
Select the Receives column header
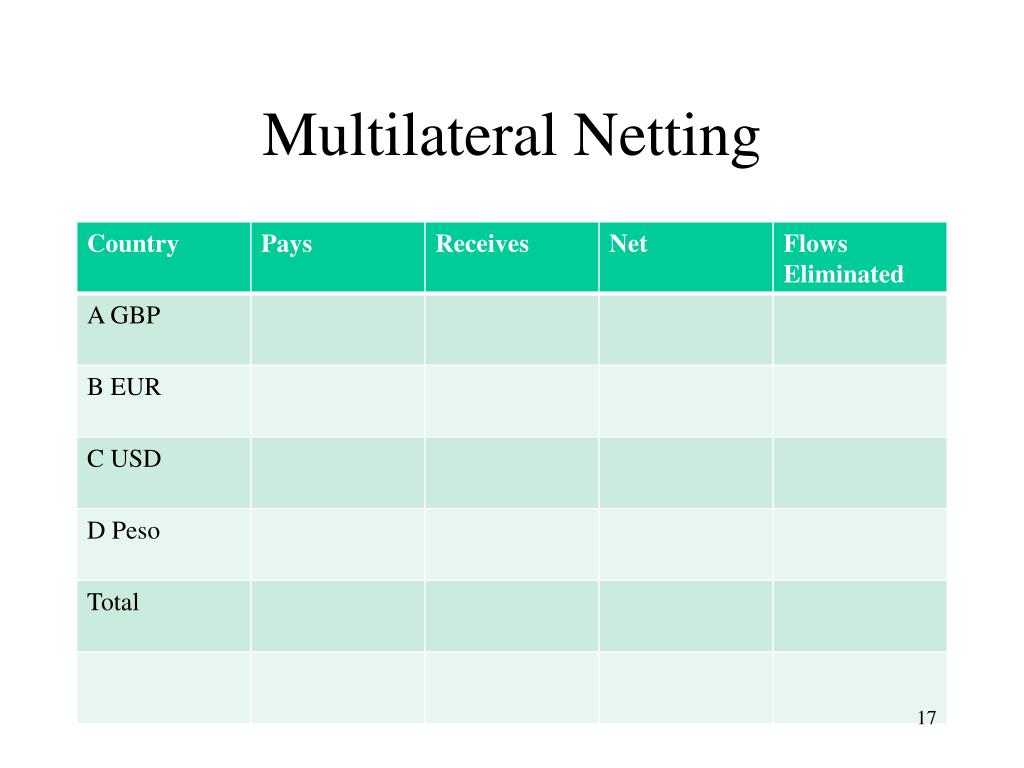click(x=512, y=257)
